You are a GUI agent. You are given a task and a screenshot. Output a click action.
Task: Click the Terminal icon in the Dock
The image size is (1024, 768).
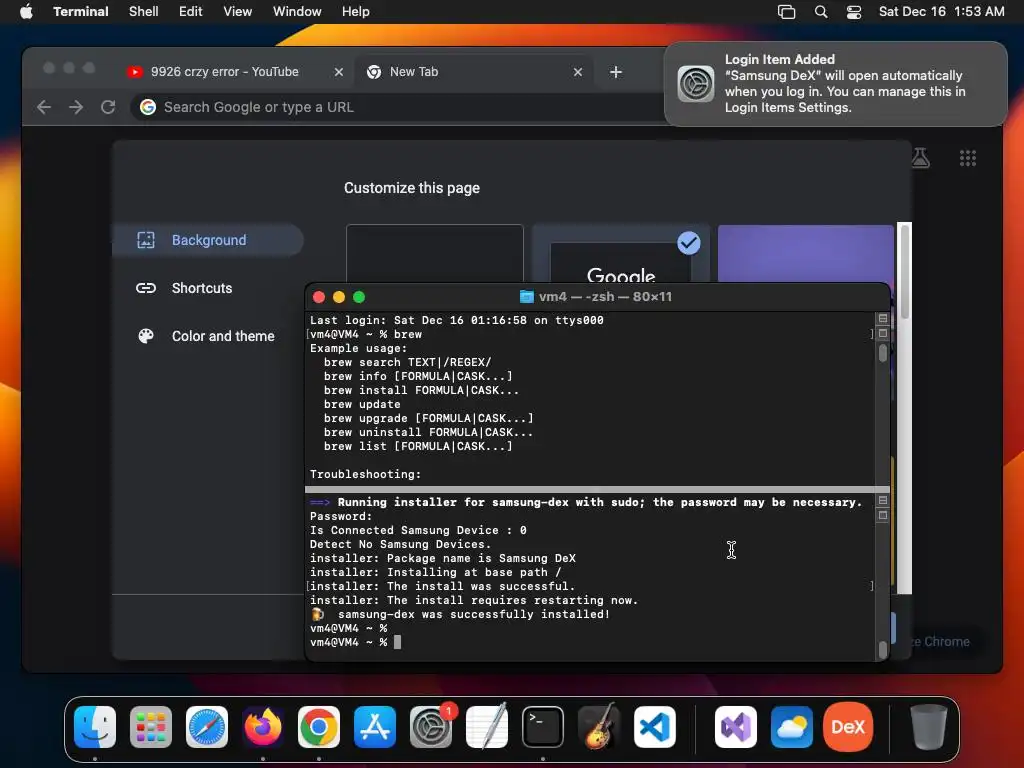(x=543, y=727)
